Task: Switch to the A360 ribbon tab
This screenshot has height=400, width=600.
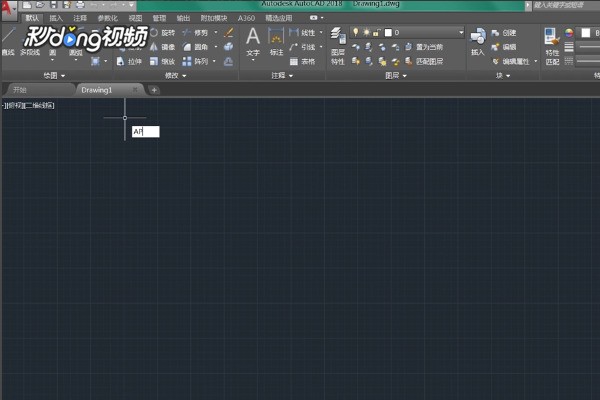Action: coord(246,18)
